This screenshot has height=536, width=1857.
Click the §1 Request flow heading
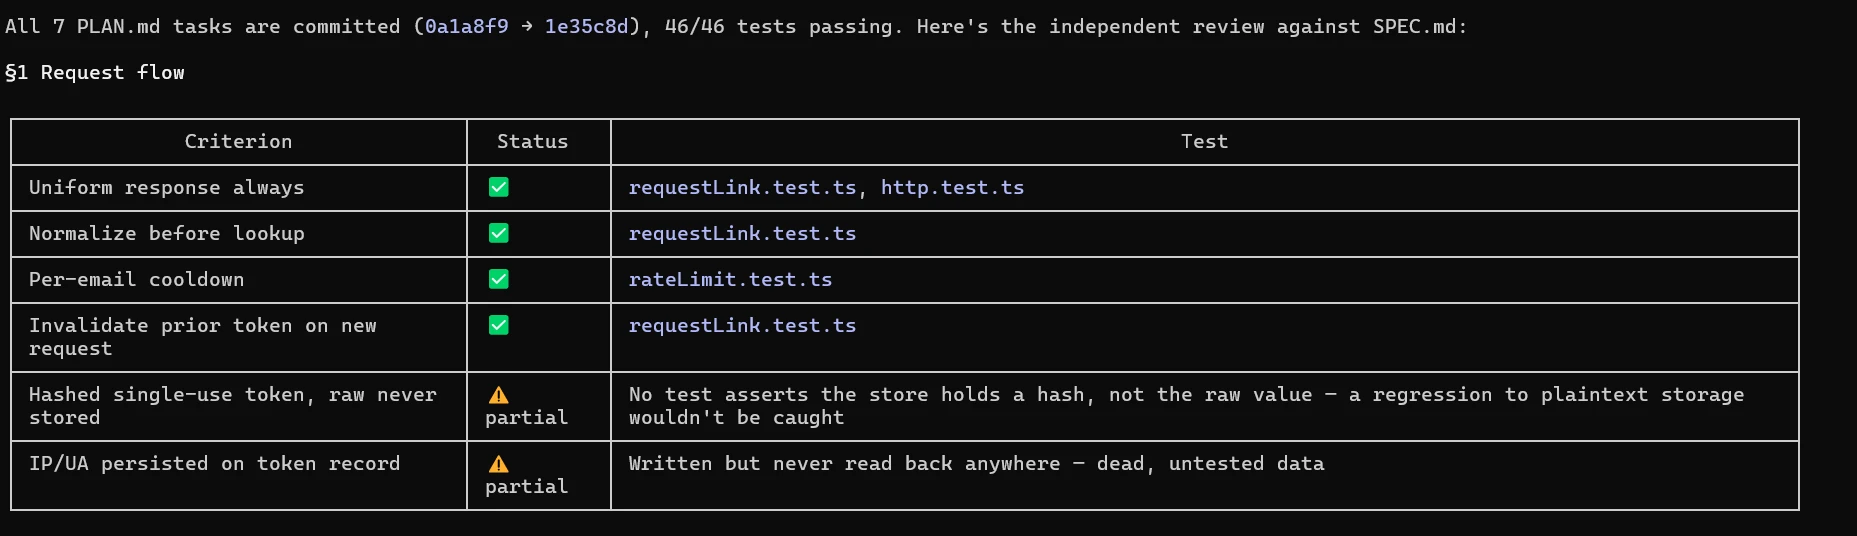(95, 72)
